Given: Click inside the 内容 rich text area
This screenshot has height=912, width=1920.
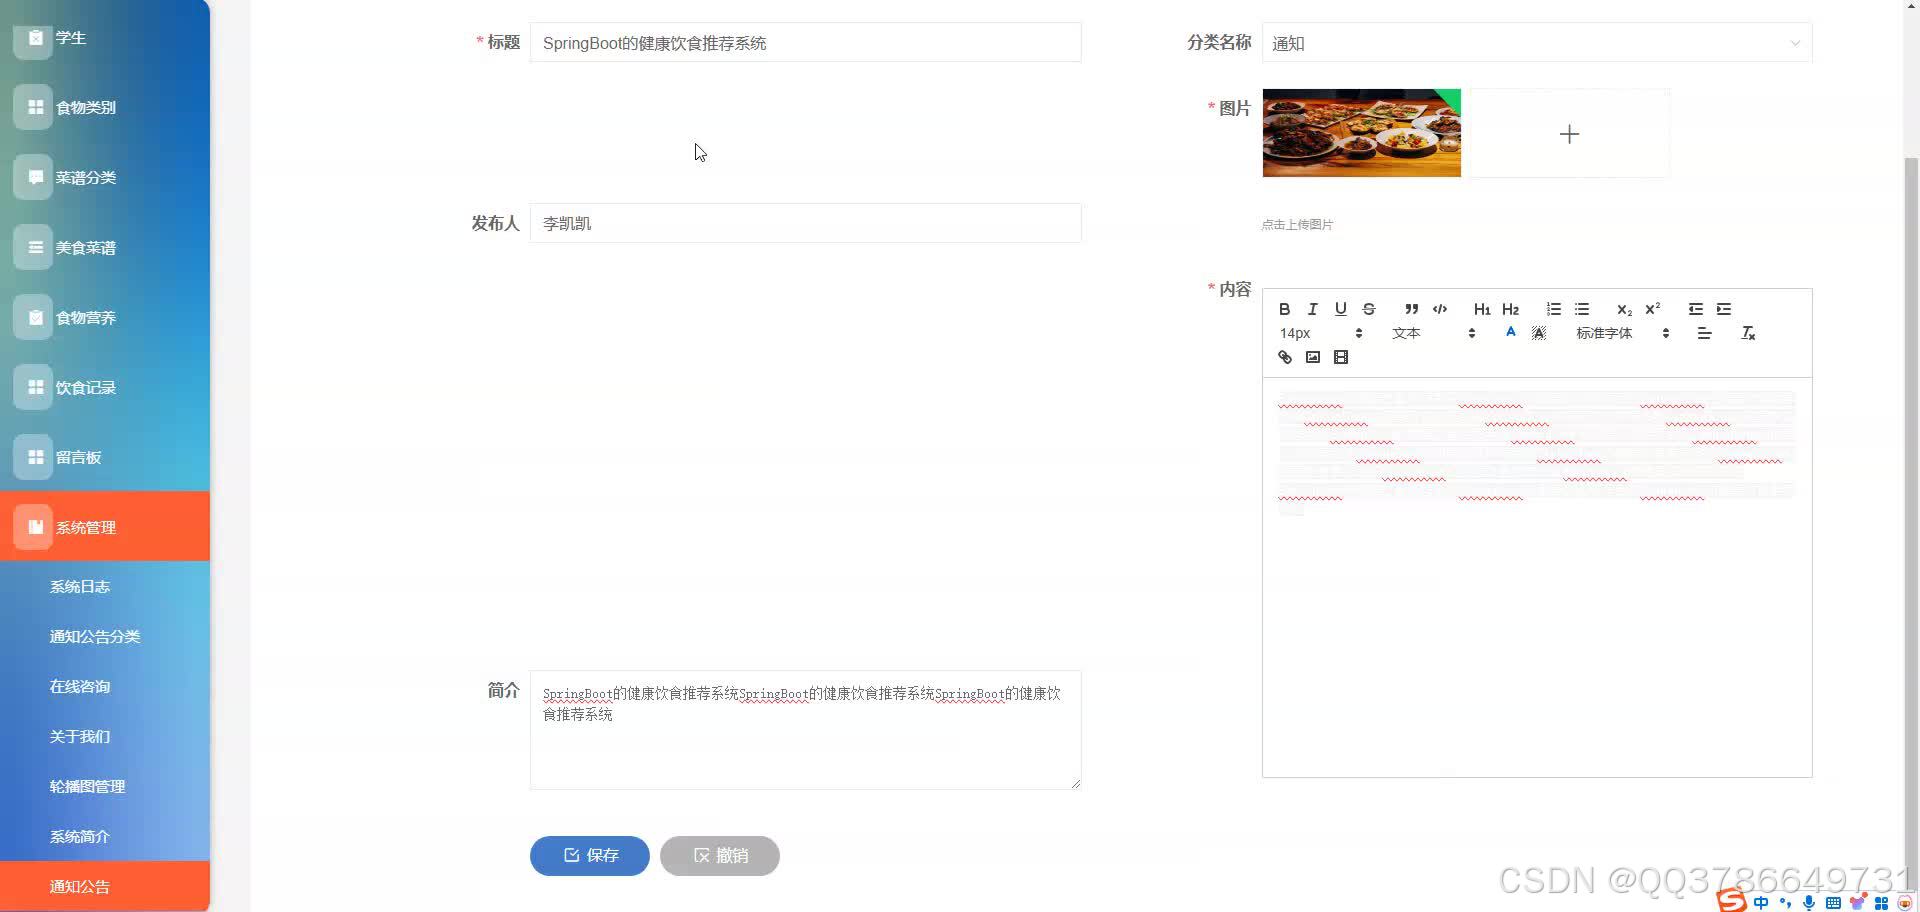Looking at the screenshot, I should 1536,577.
